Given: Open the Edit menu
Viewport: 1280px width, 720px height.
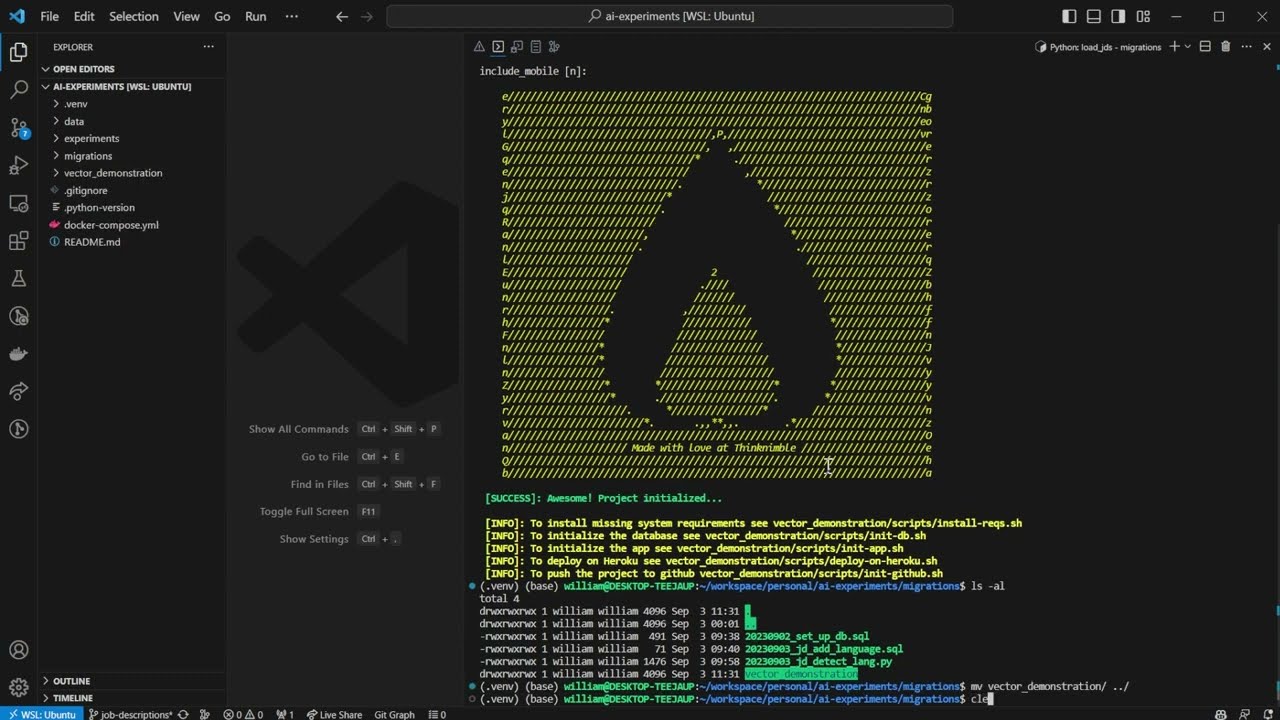Looking at the screenshot, I should (84, 16).
